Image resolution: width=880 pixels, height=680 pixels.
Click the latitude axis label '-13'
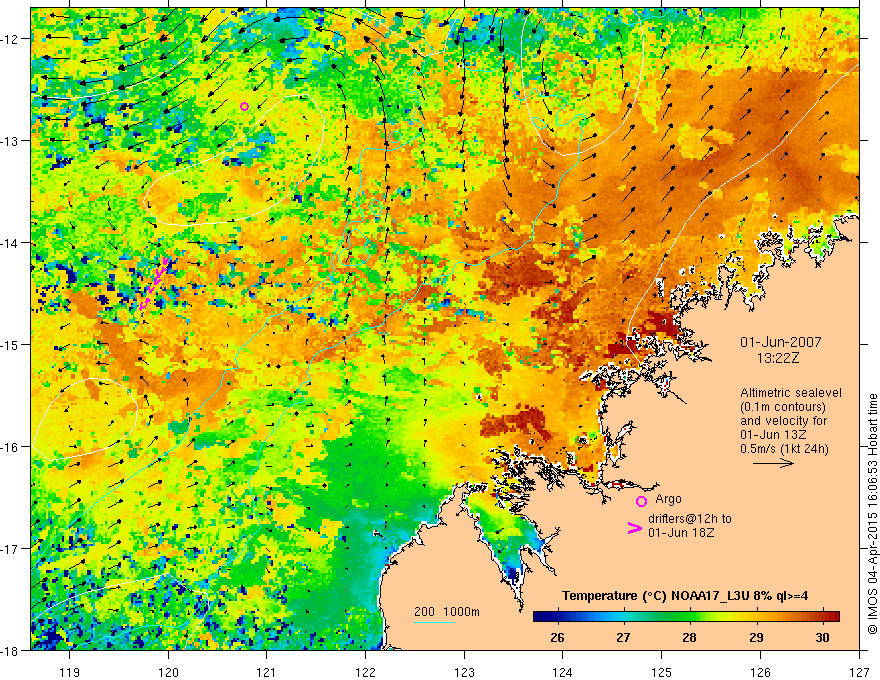(10, 140)
